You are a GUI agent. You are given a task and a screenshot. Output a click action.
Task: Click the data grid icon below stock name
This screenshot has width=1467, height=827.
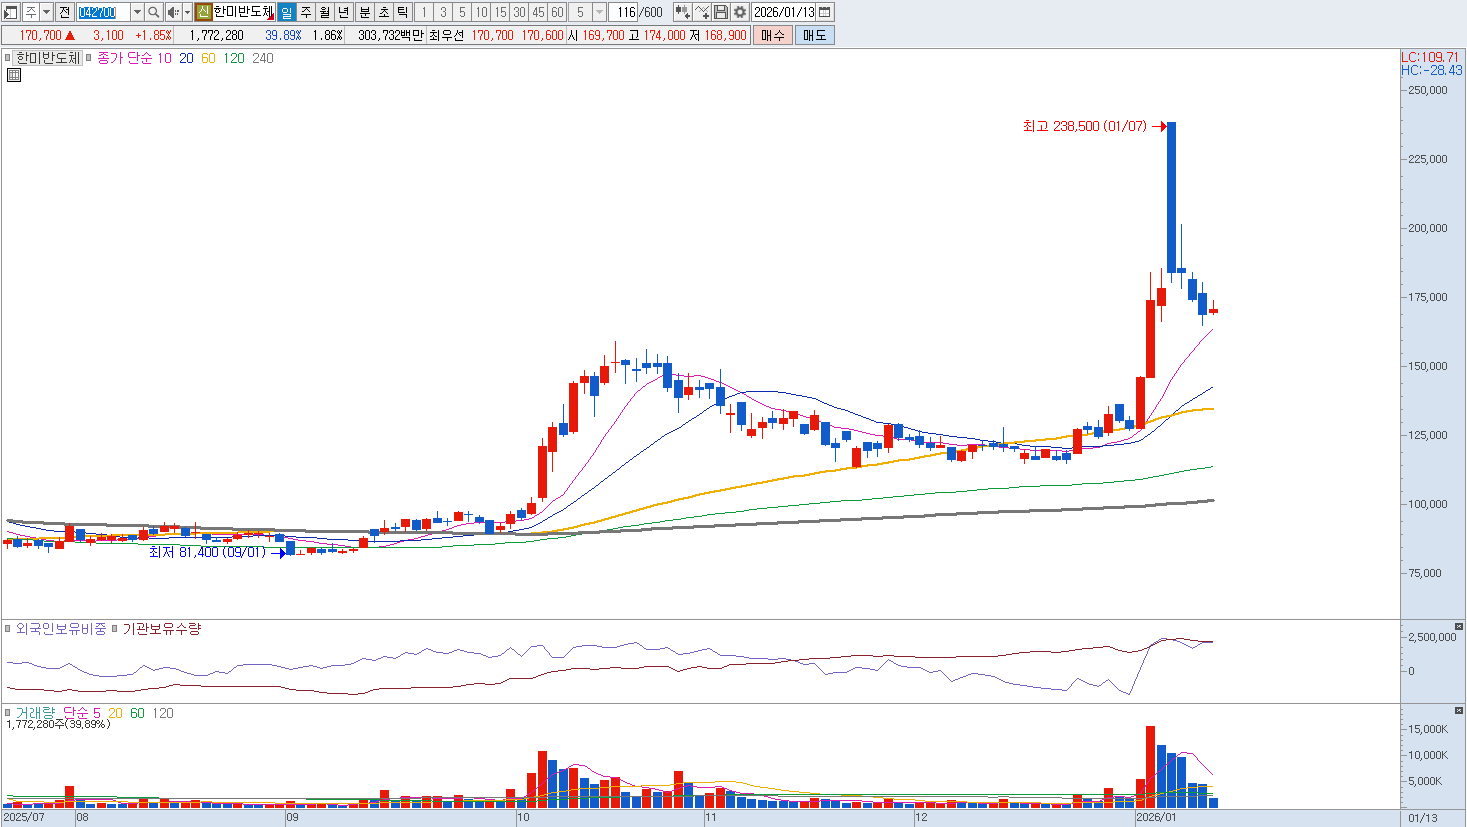tap(14, 75)
